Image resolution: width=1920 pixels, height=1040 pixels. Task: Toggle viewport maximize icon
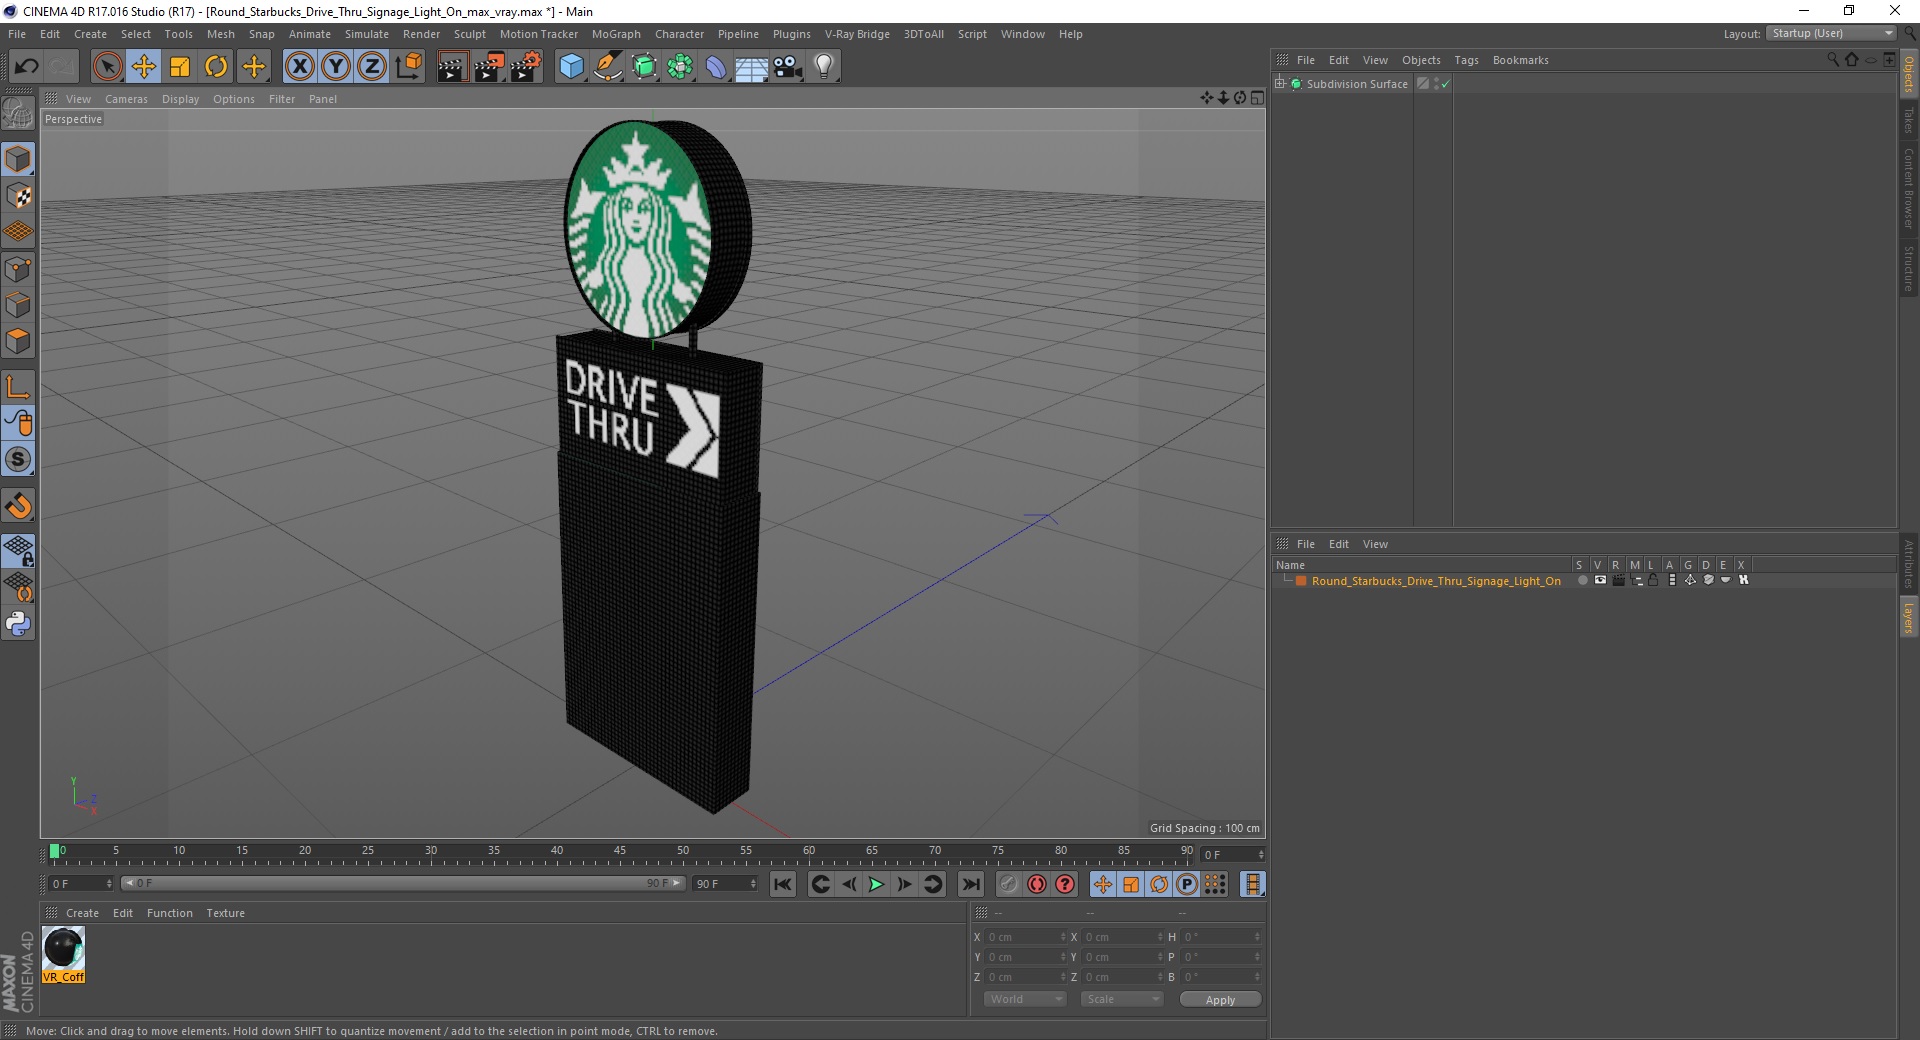1257,98
